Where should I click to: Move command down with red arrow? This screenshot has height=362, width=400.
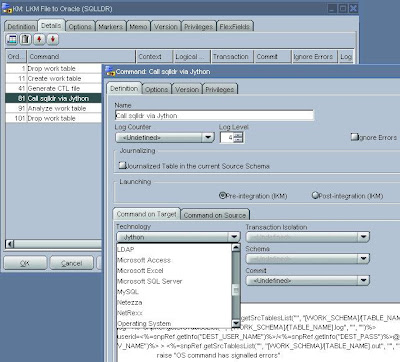tap(52, 39)
